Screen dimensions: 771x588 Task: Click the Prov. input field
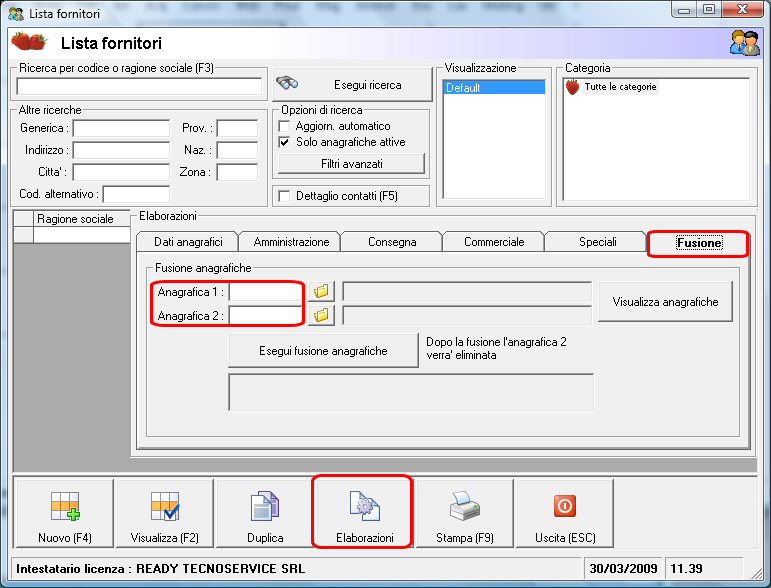tap(237, 128)
